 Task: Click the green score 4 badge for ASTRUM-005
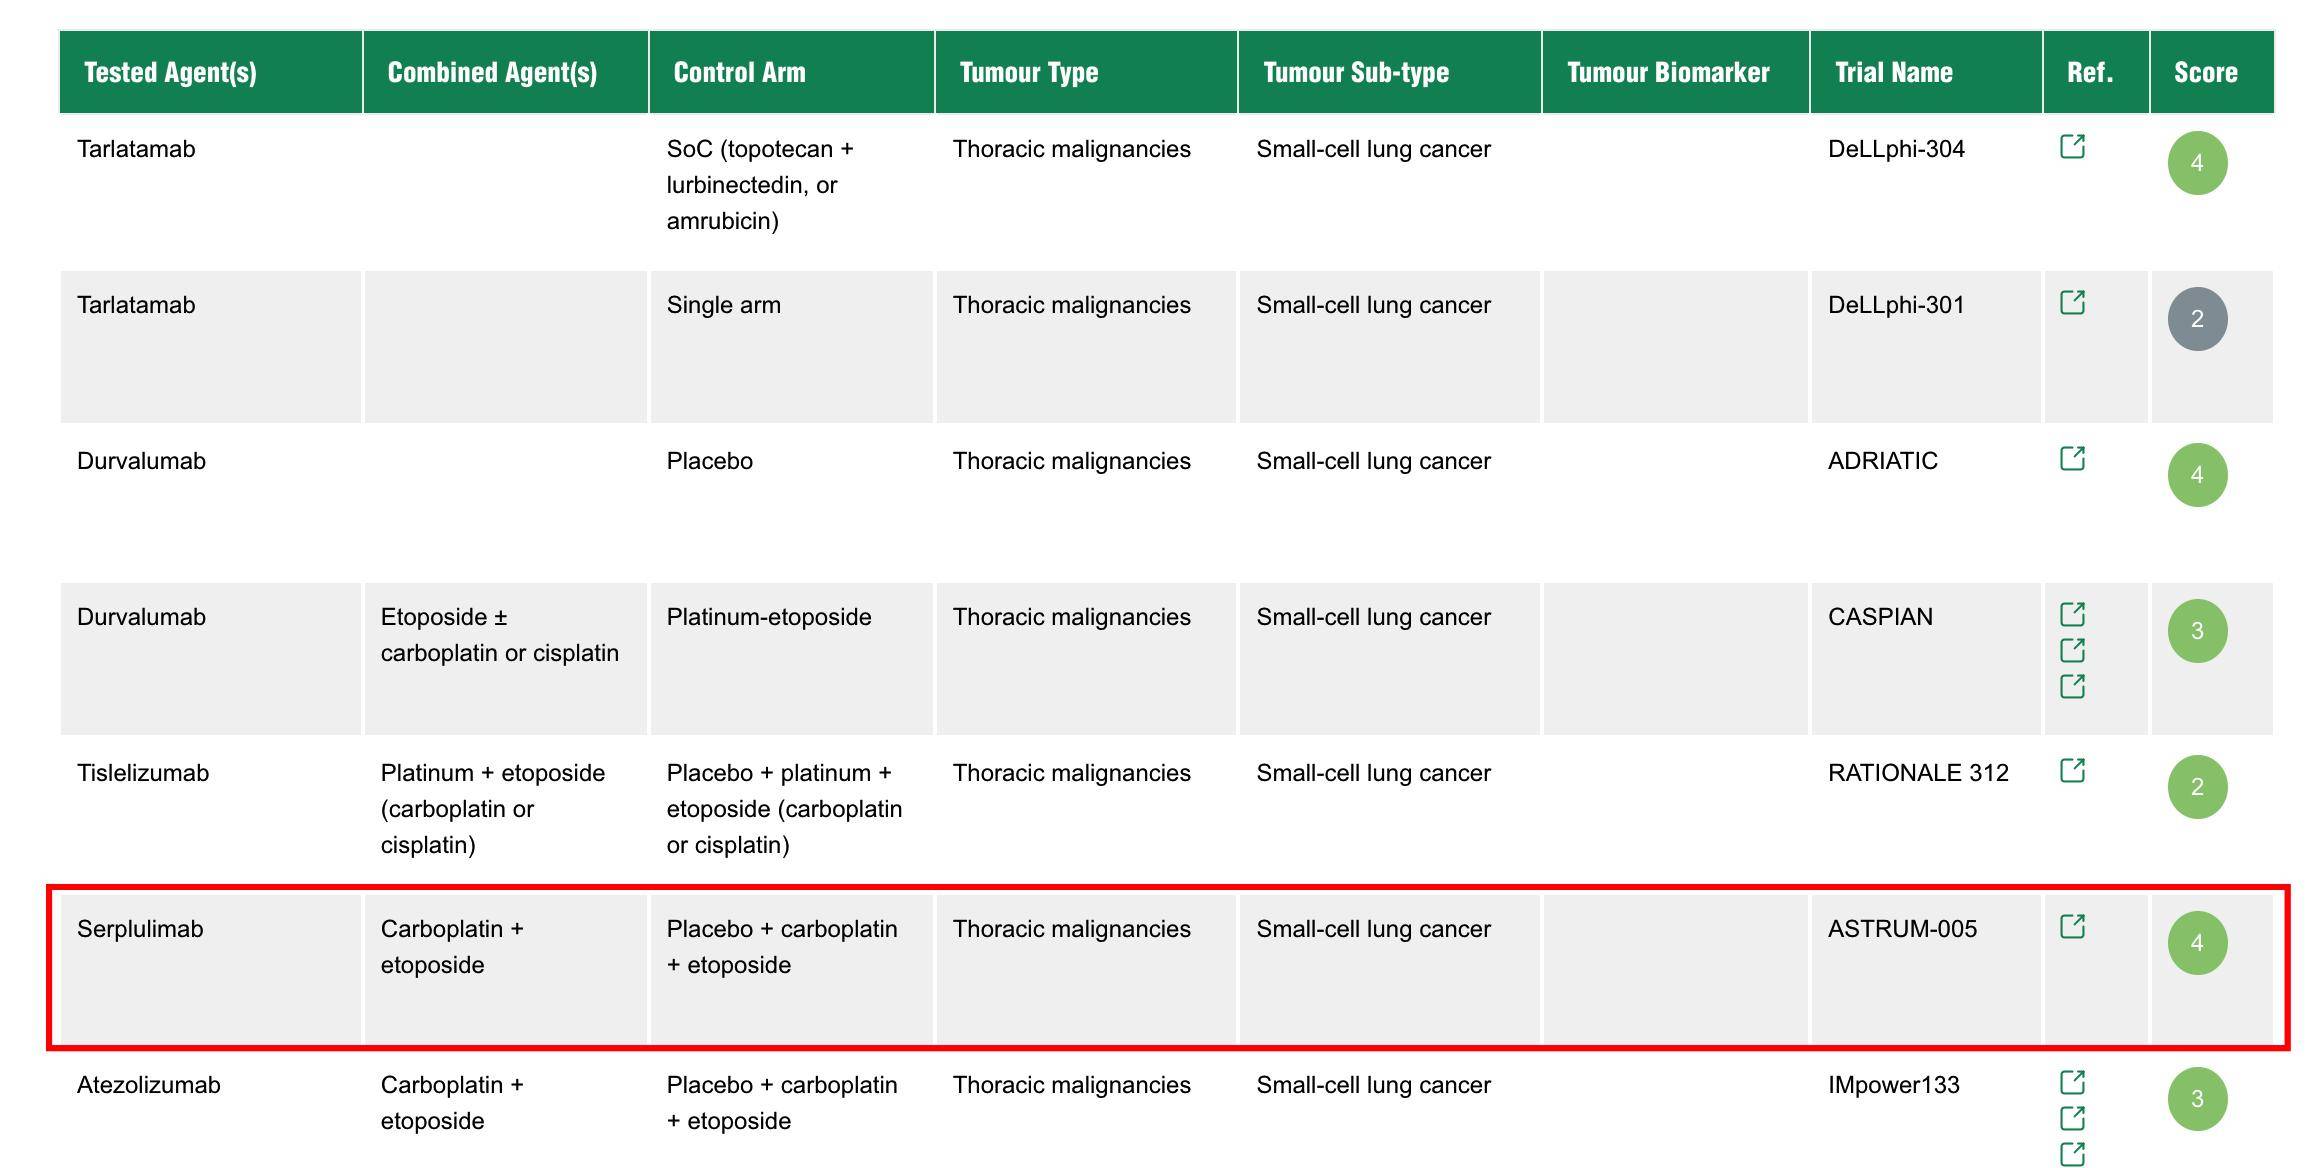tap(2197, 943)
